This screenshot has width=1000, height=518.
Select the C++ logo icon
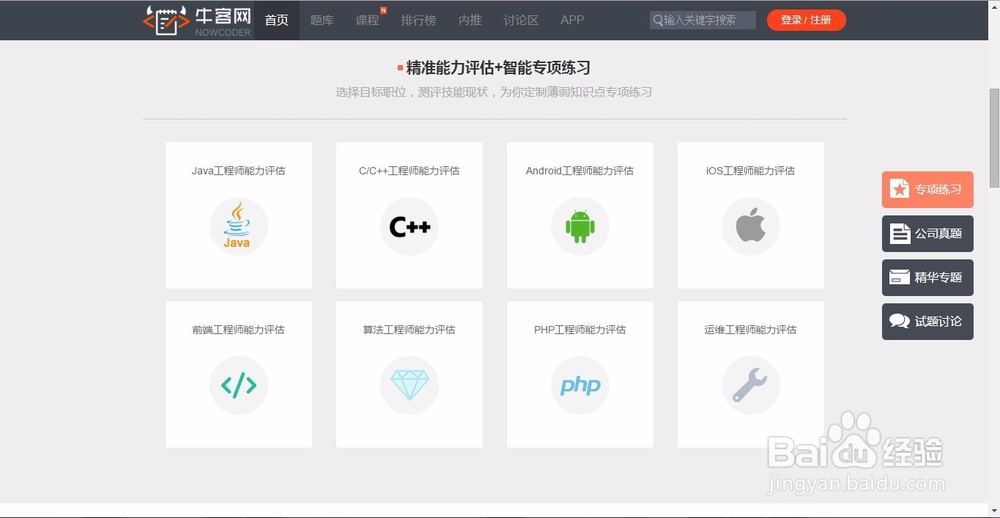(x=409, y=226)
